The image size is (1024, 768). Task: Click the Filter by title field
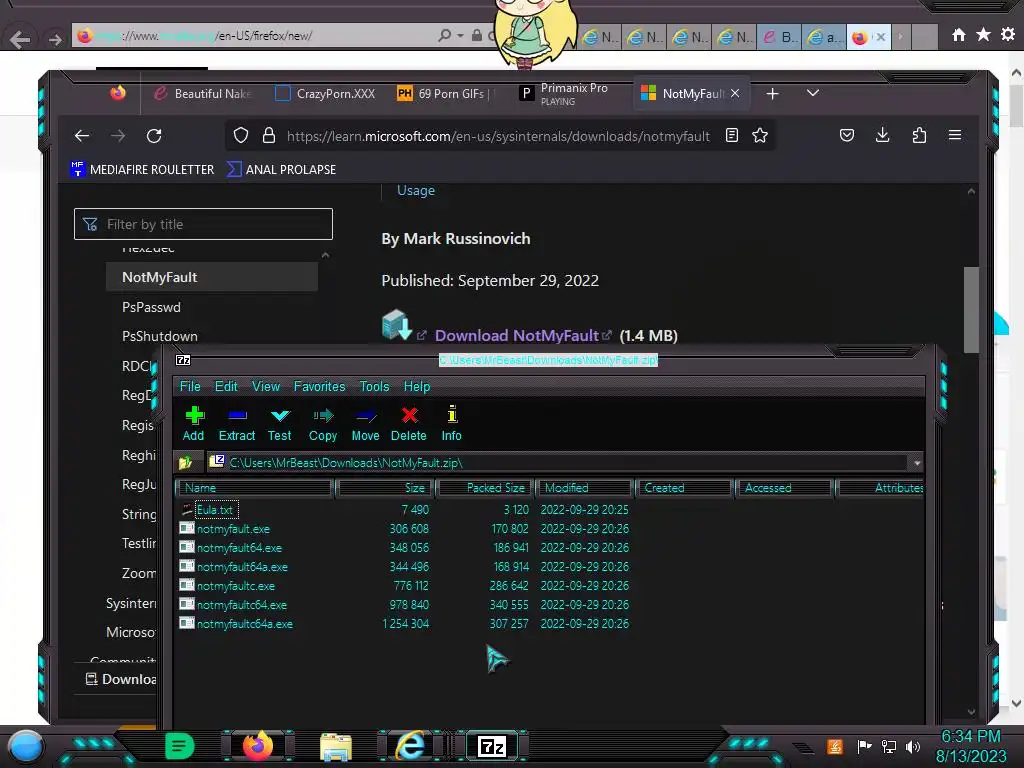(203, 224)
